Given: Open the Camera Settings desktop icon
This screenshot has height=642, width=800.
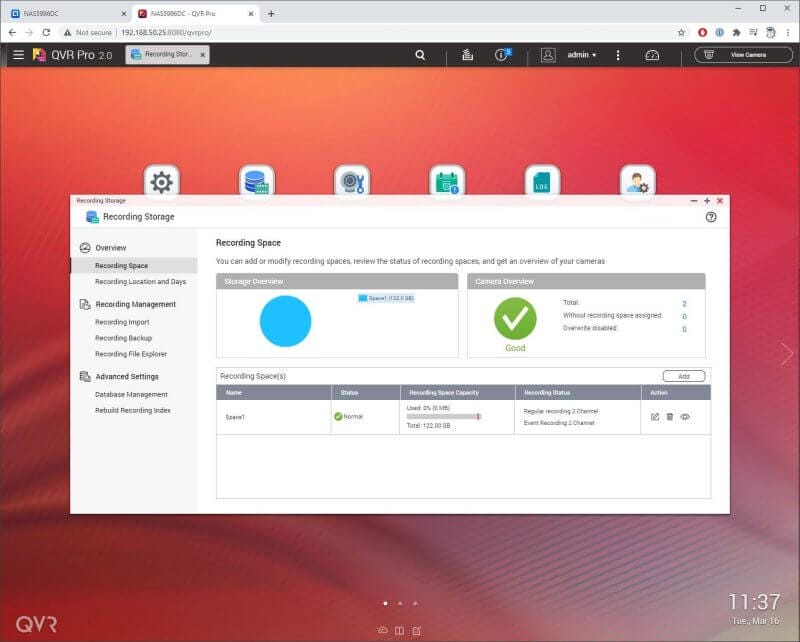Looking at the screenshot, I should (351, 182).
